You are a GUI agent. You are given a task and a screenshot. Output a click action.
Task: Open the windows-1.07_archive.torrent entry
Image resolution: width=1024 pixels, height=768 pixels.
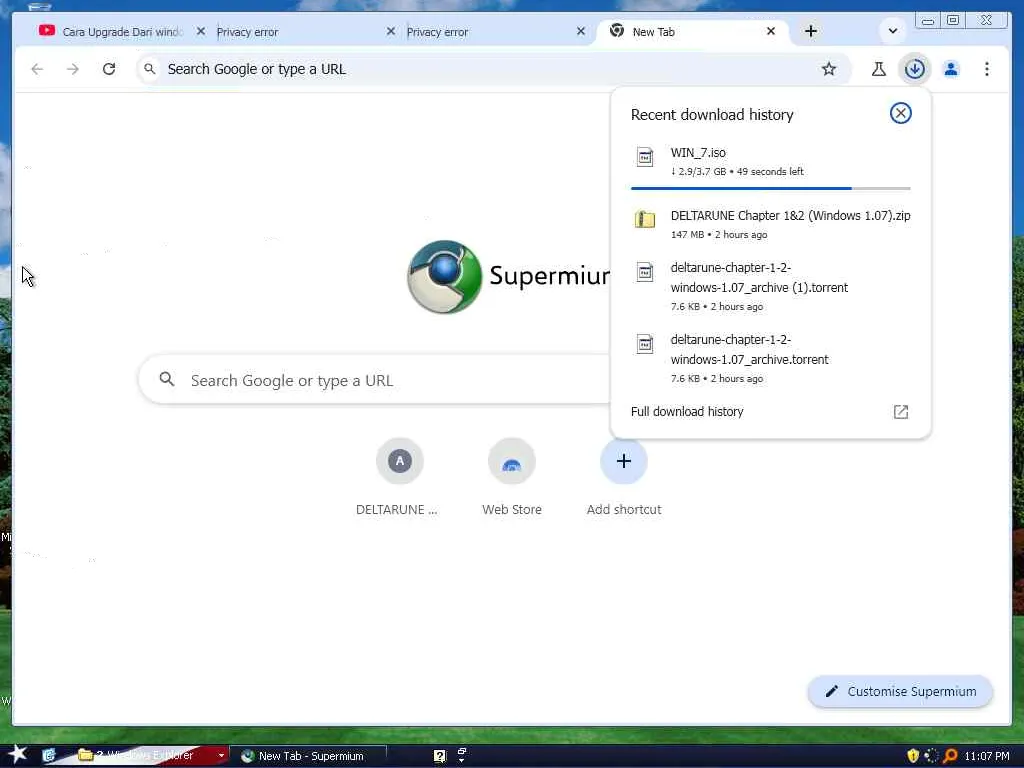pos(771,358)
